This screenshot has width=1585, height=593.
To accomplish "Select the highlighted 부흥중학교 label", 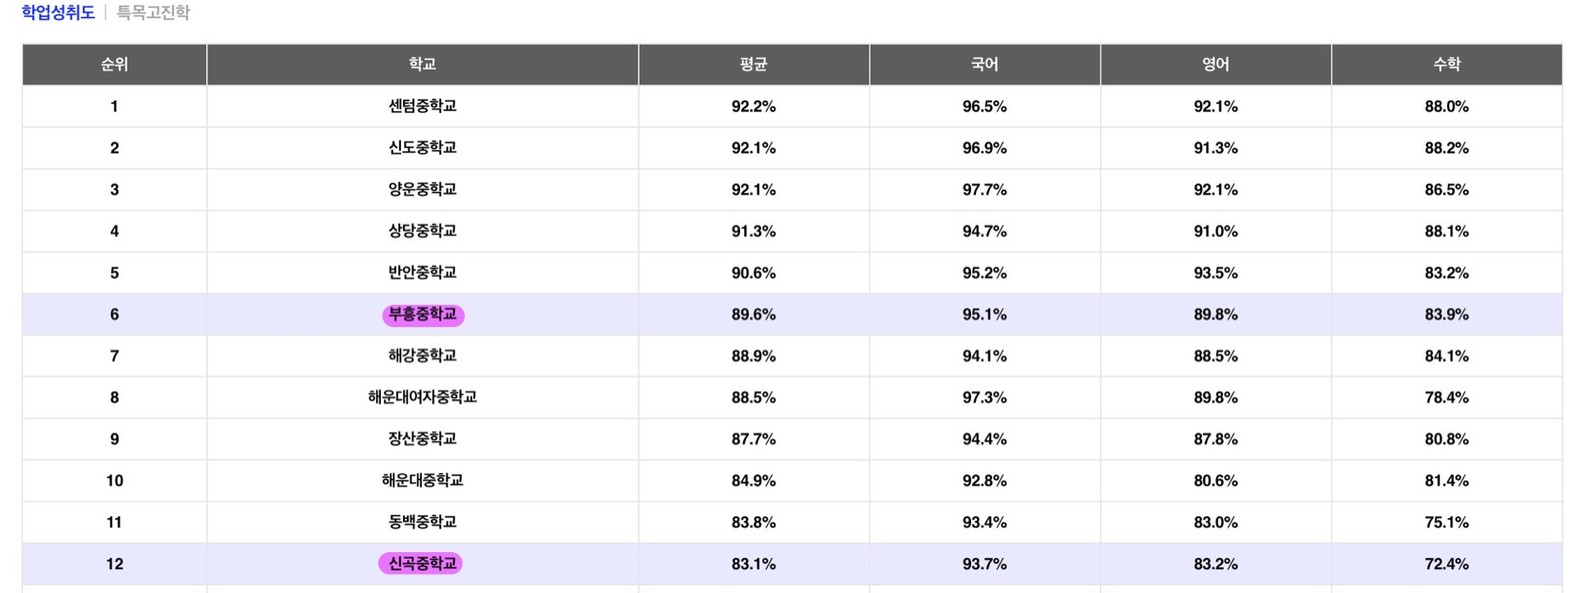I will click(423, 314).
